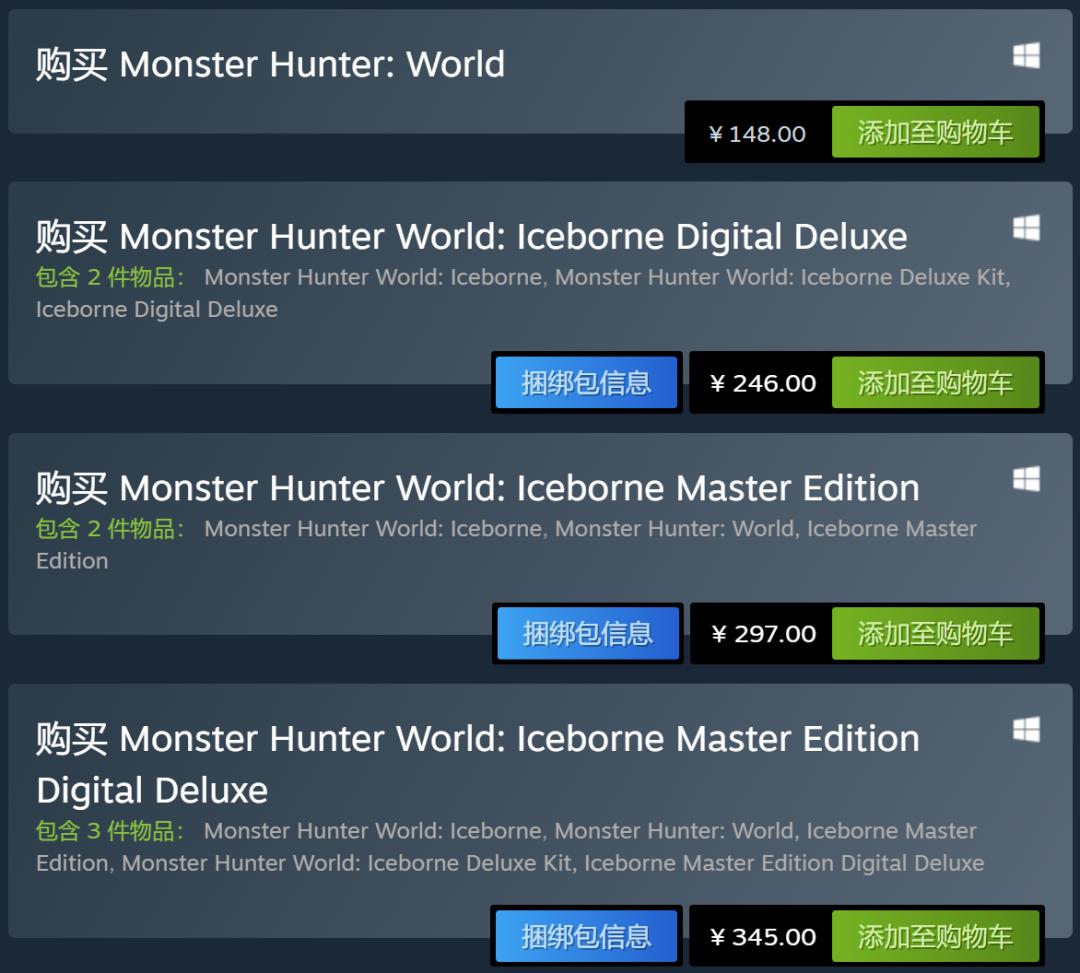Add Monster Hunter: World to cart
The width and height of the screenshot is (1080, 973).
935,133
